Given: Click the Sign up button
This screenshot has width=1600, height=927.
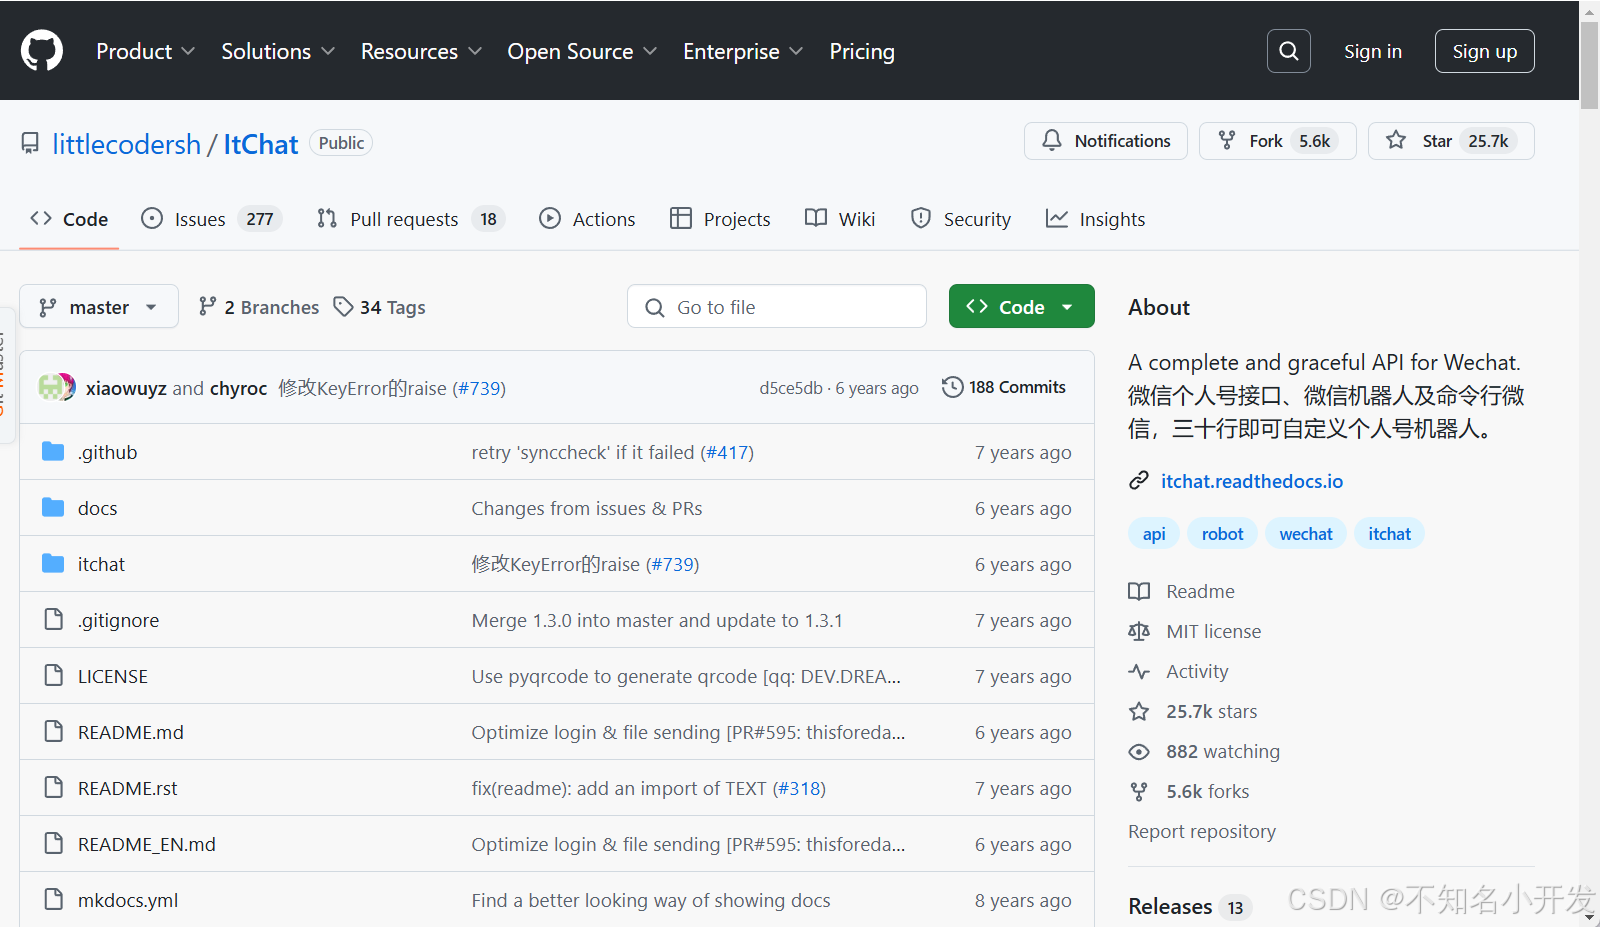Looking at the screenshot, I should click(1484, 51).
